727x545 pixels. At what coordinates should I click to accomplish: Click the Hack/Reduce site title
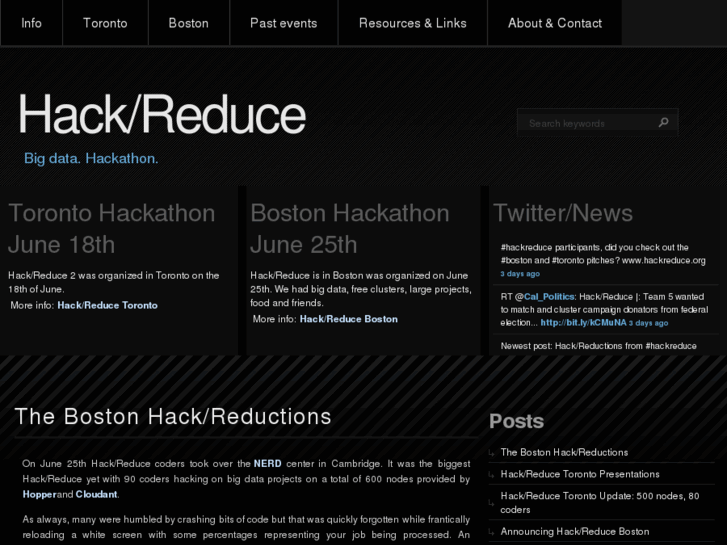(x=162, y=114)
